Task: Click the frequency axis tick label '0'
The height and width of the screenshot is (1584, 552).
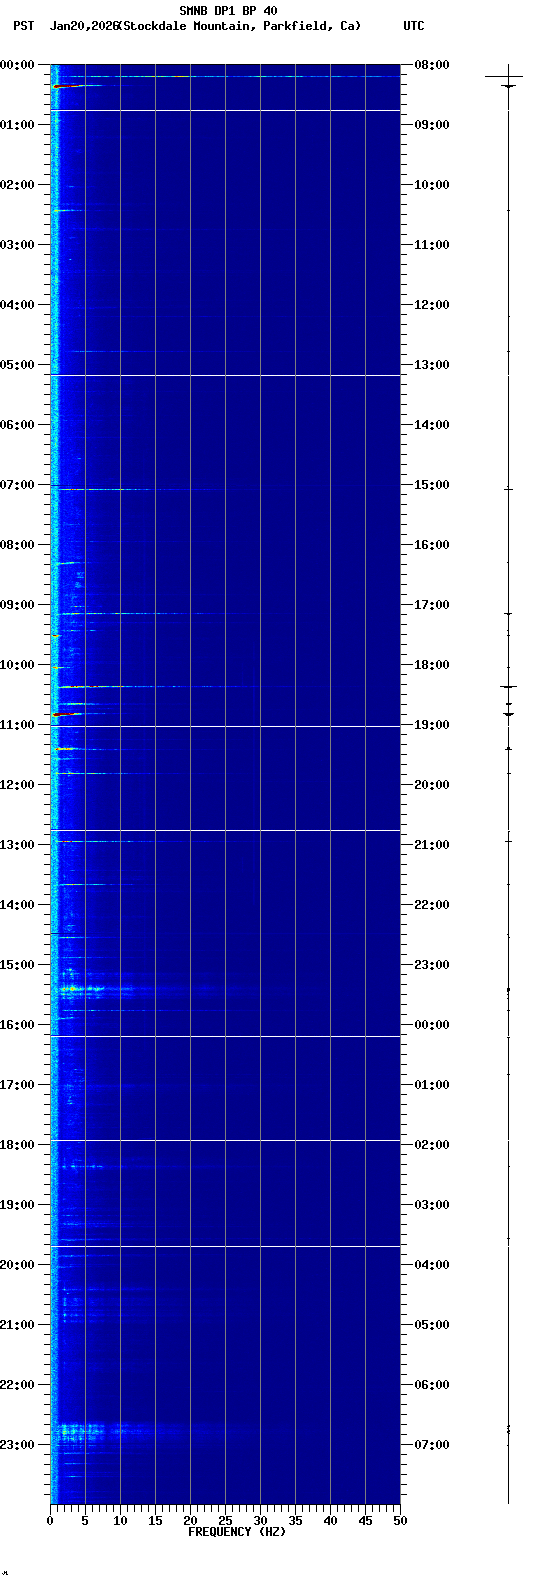Action: (x=50, y=1521)
